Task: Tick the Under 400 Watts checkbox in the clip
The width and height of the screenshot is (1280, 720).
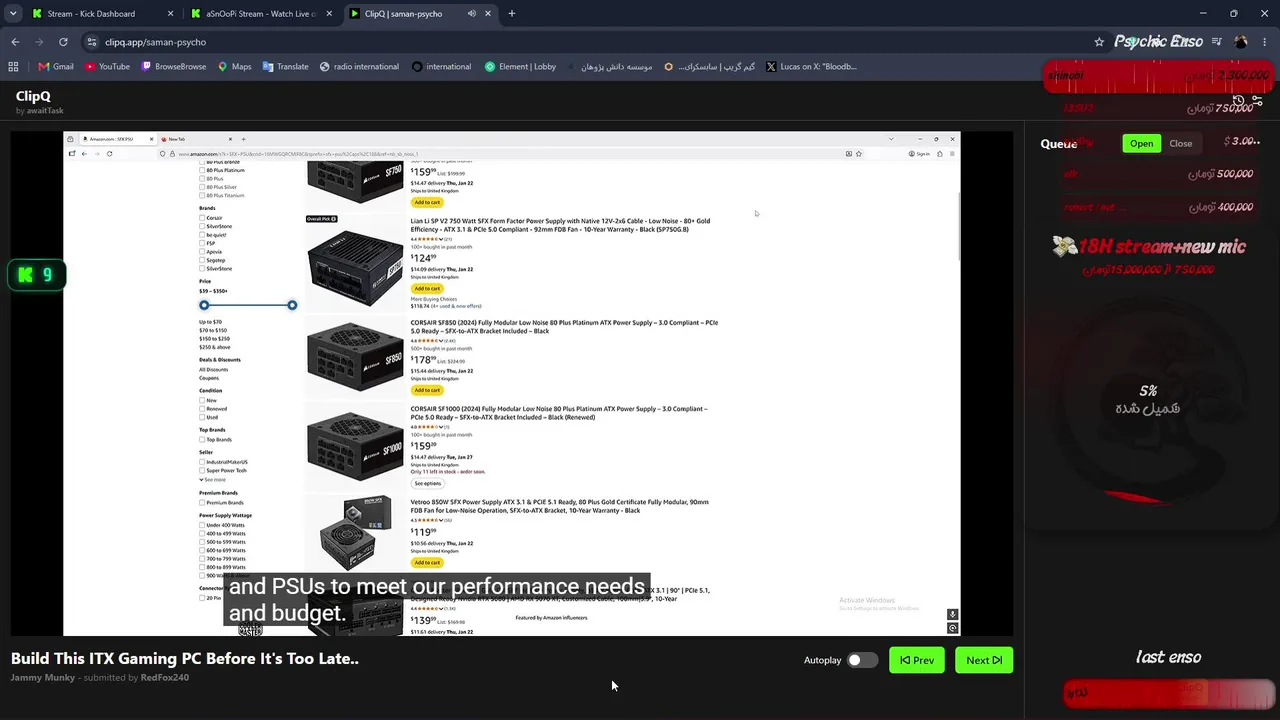Action: click(x=202, y=525)
